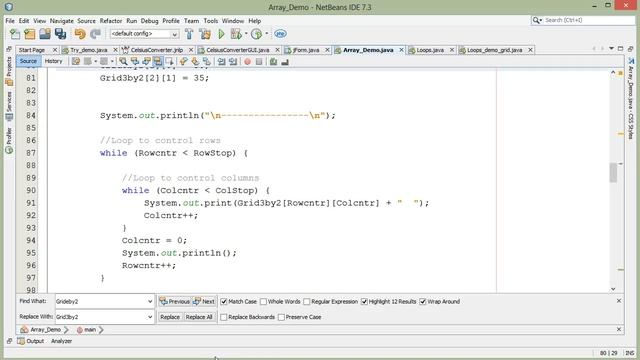
Task: Open the Navigate menu
Action: pyautogui.click(x=62, y=21)
